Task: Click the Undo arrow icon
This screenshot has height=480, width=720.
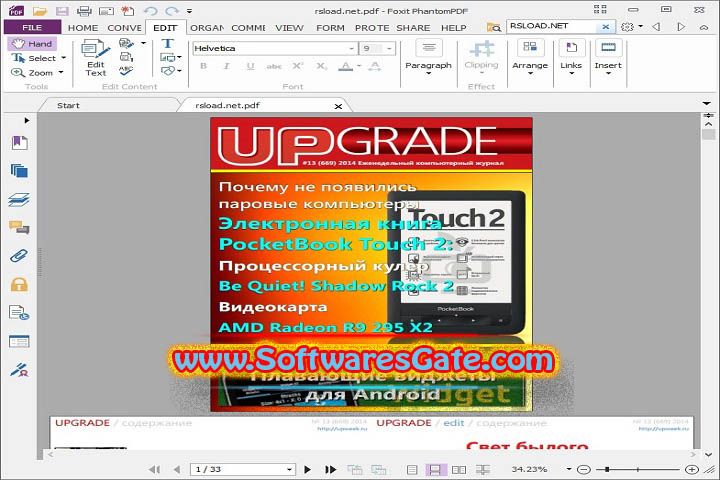Action: [150, 11]
